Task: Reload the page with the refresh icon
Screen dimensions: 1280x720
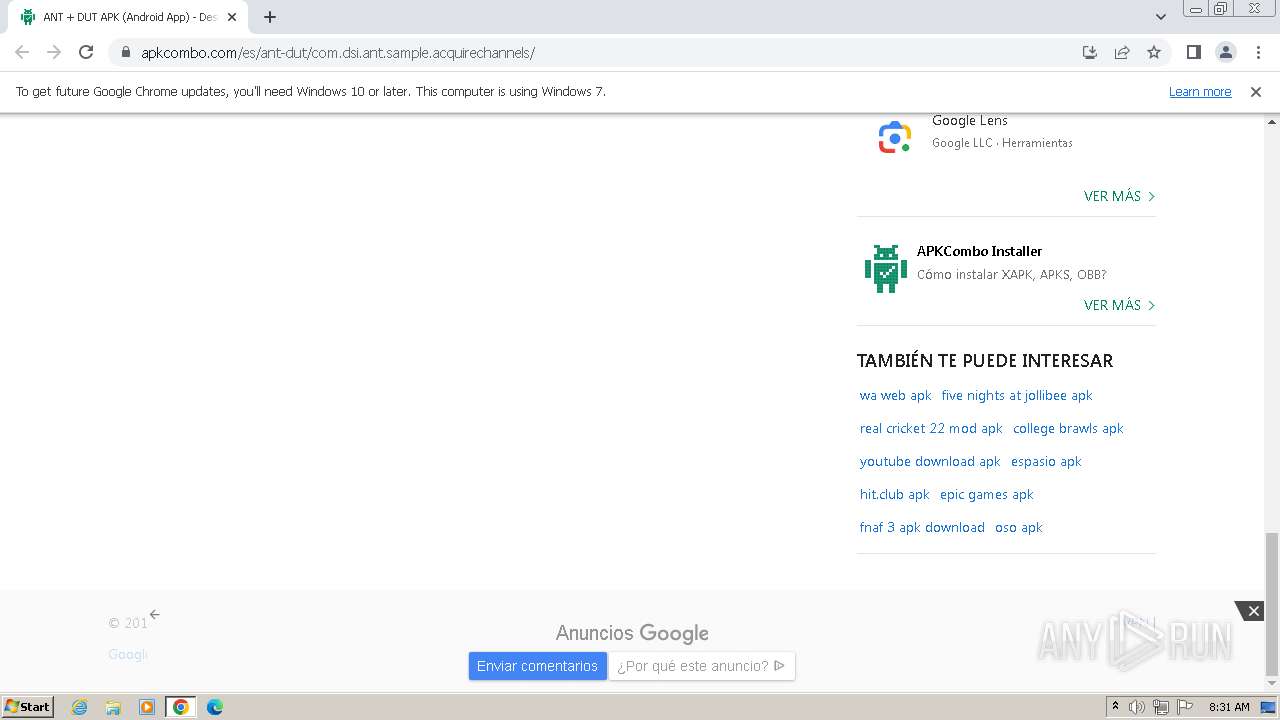Action: click(86, 52)
